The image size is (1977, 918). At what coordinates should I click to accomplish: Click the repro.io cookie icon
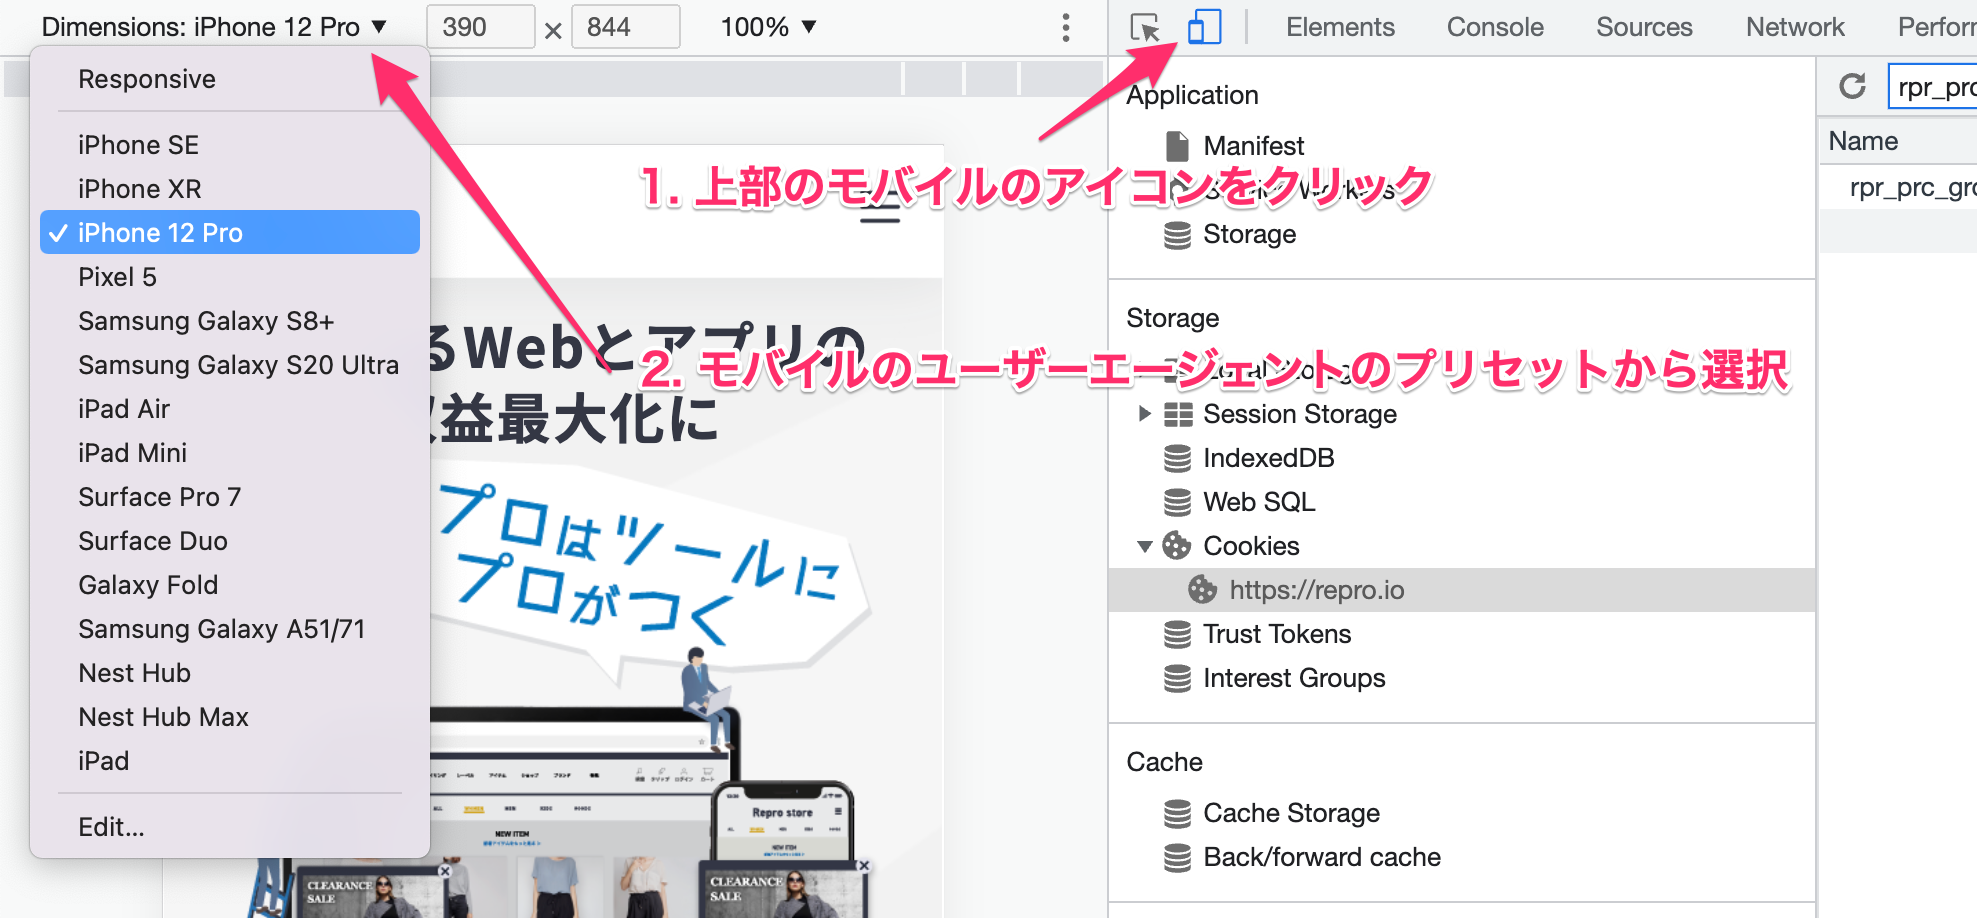[1202, 590]
